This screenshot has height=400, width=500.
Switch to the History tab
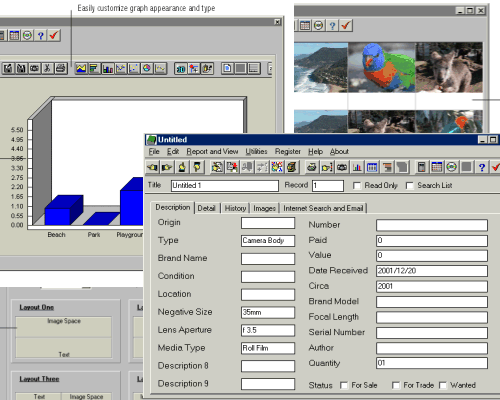pos(235,208)
